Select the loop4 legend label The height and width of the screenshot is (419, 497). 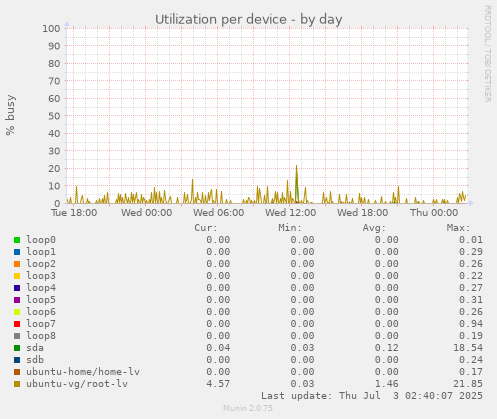coord(41,288)
